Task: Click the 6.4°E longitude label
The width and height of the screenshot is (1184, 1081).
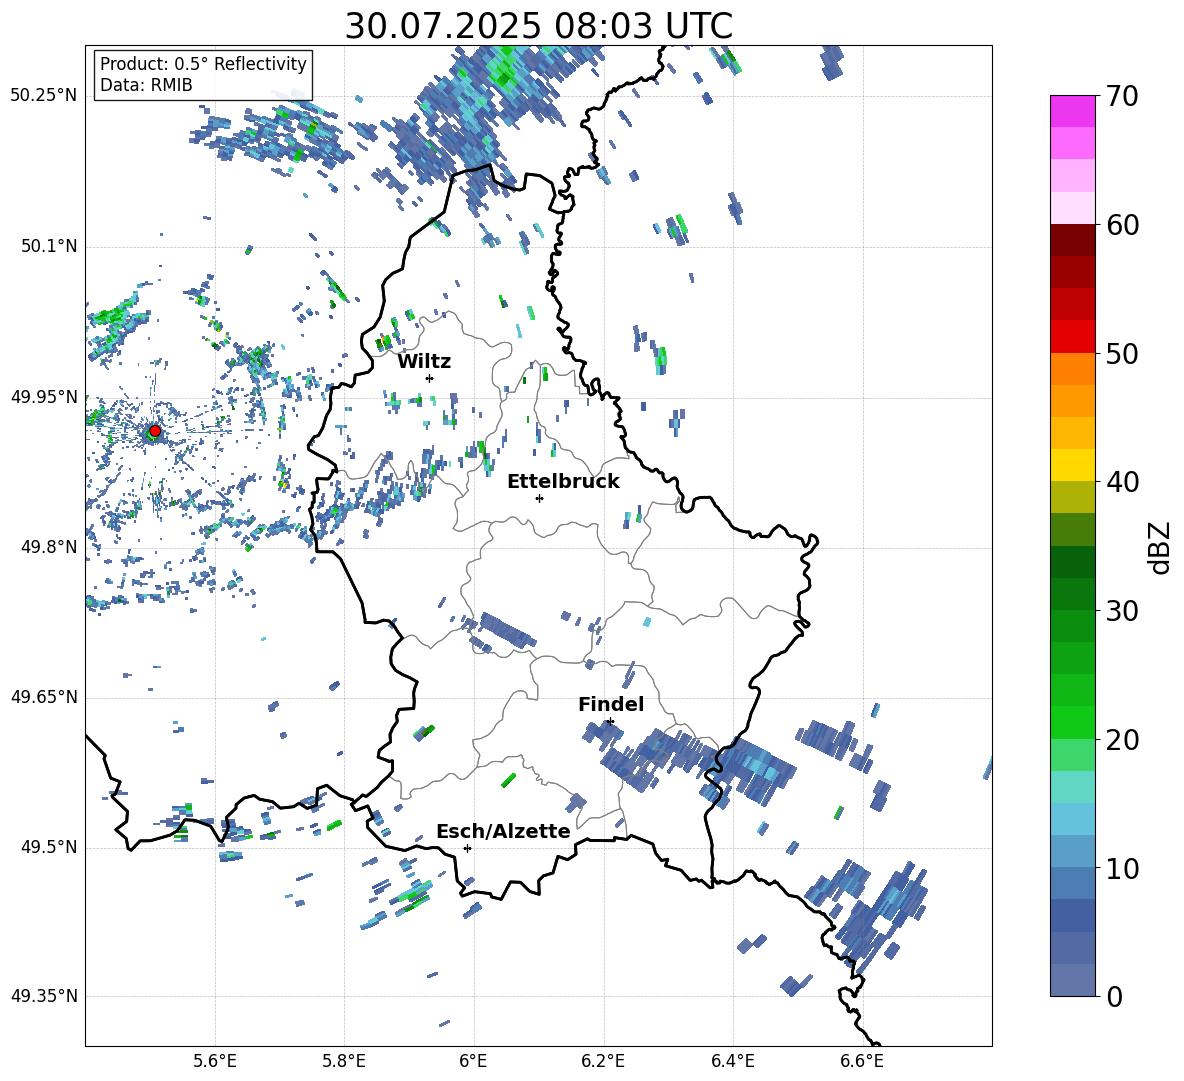Action: [733, 1061]
